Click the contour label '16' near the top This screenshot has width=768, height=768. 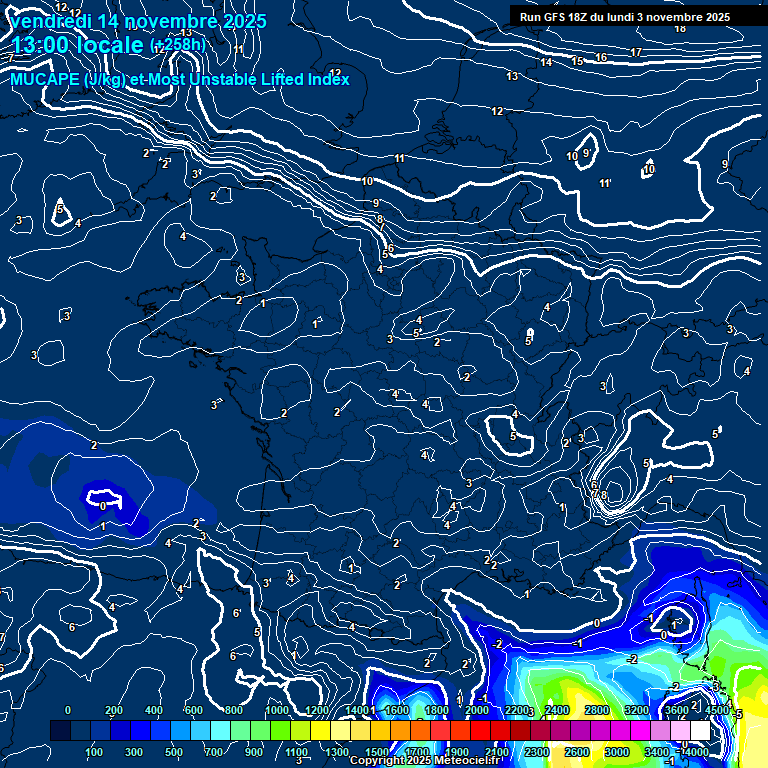coord(601,57)
